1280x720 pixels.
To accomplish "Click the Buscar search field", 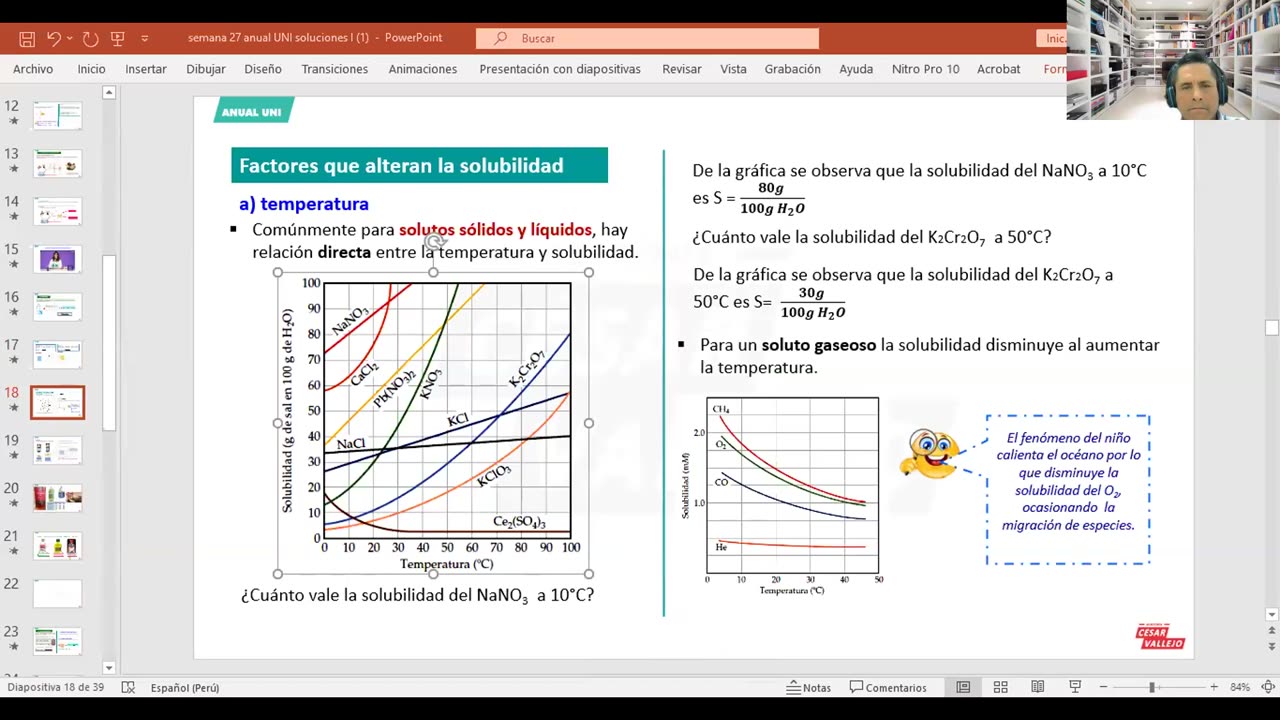I will click(x=647, y=38).
